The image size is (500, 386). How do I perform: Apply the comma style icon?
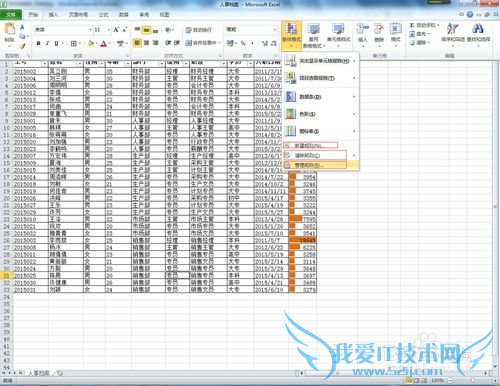click(252, 43)
